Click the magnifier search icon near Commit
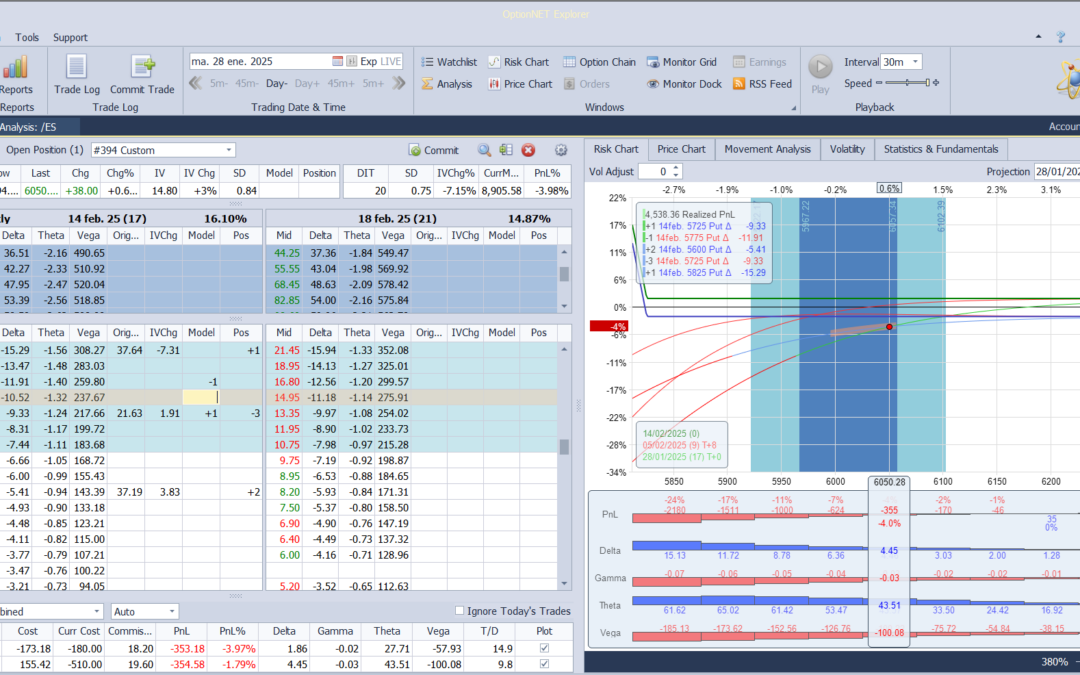Image resolution: width=1080 pixels, height=675 pixels. tap(484, 150)
